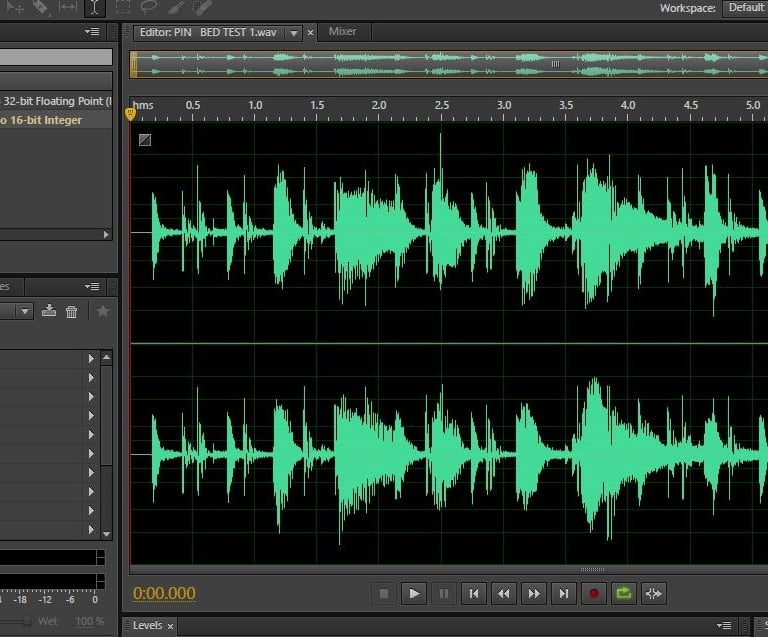This screenshot has width=768, height=637.
Task: Close the PIN BED TEST 1.wav editor
Action: point(311,33)
